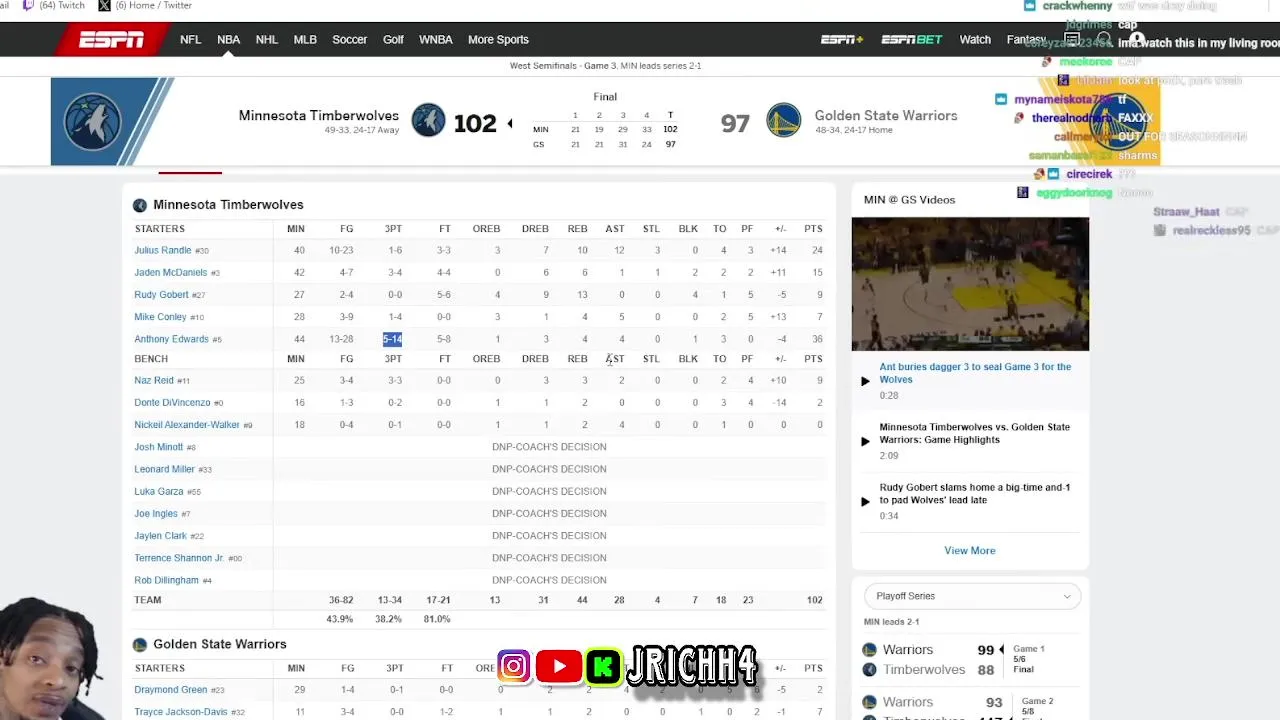
Task: Open Timberwolves vs. Warriors Game Highlights link
Action: (x=975, y=433)
